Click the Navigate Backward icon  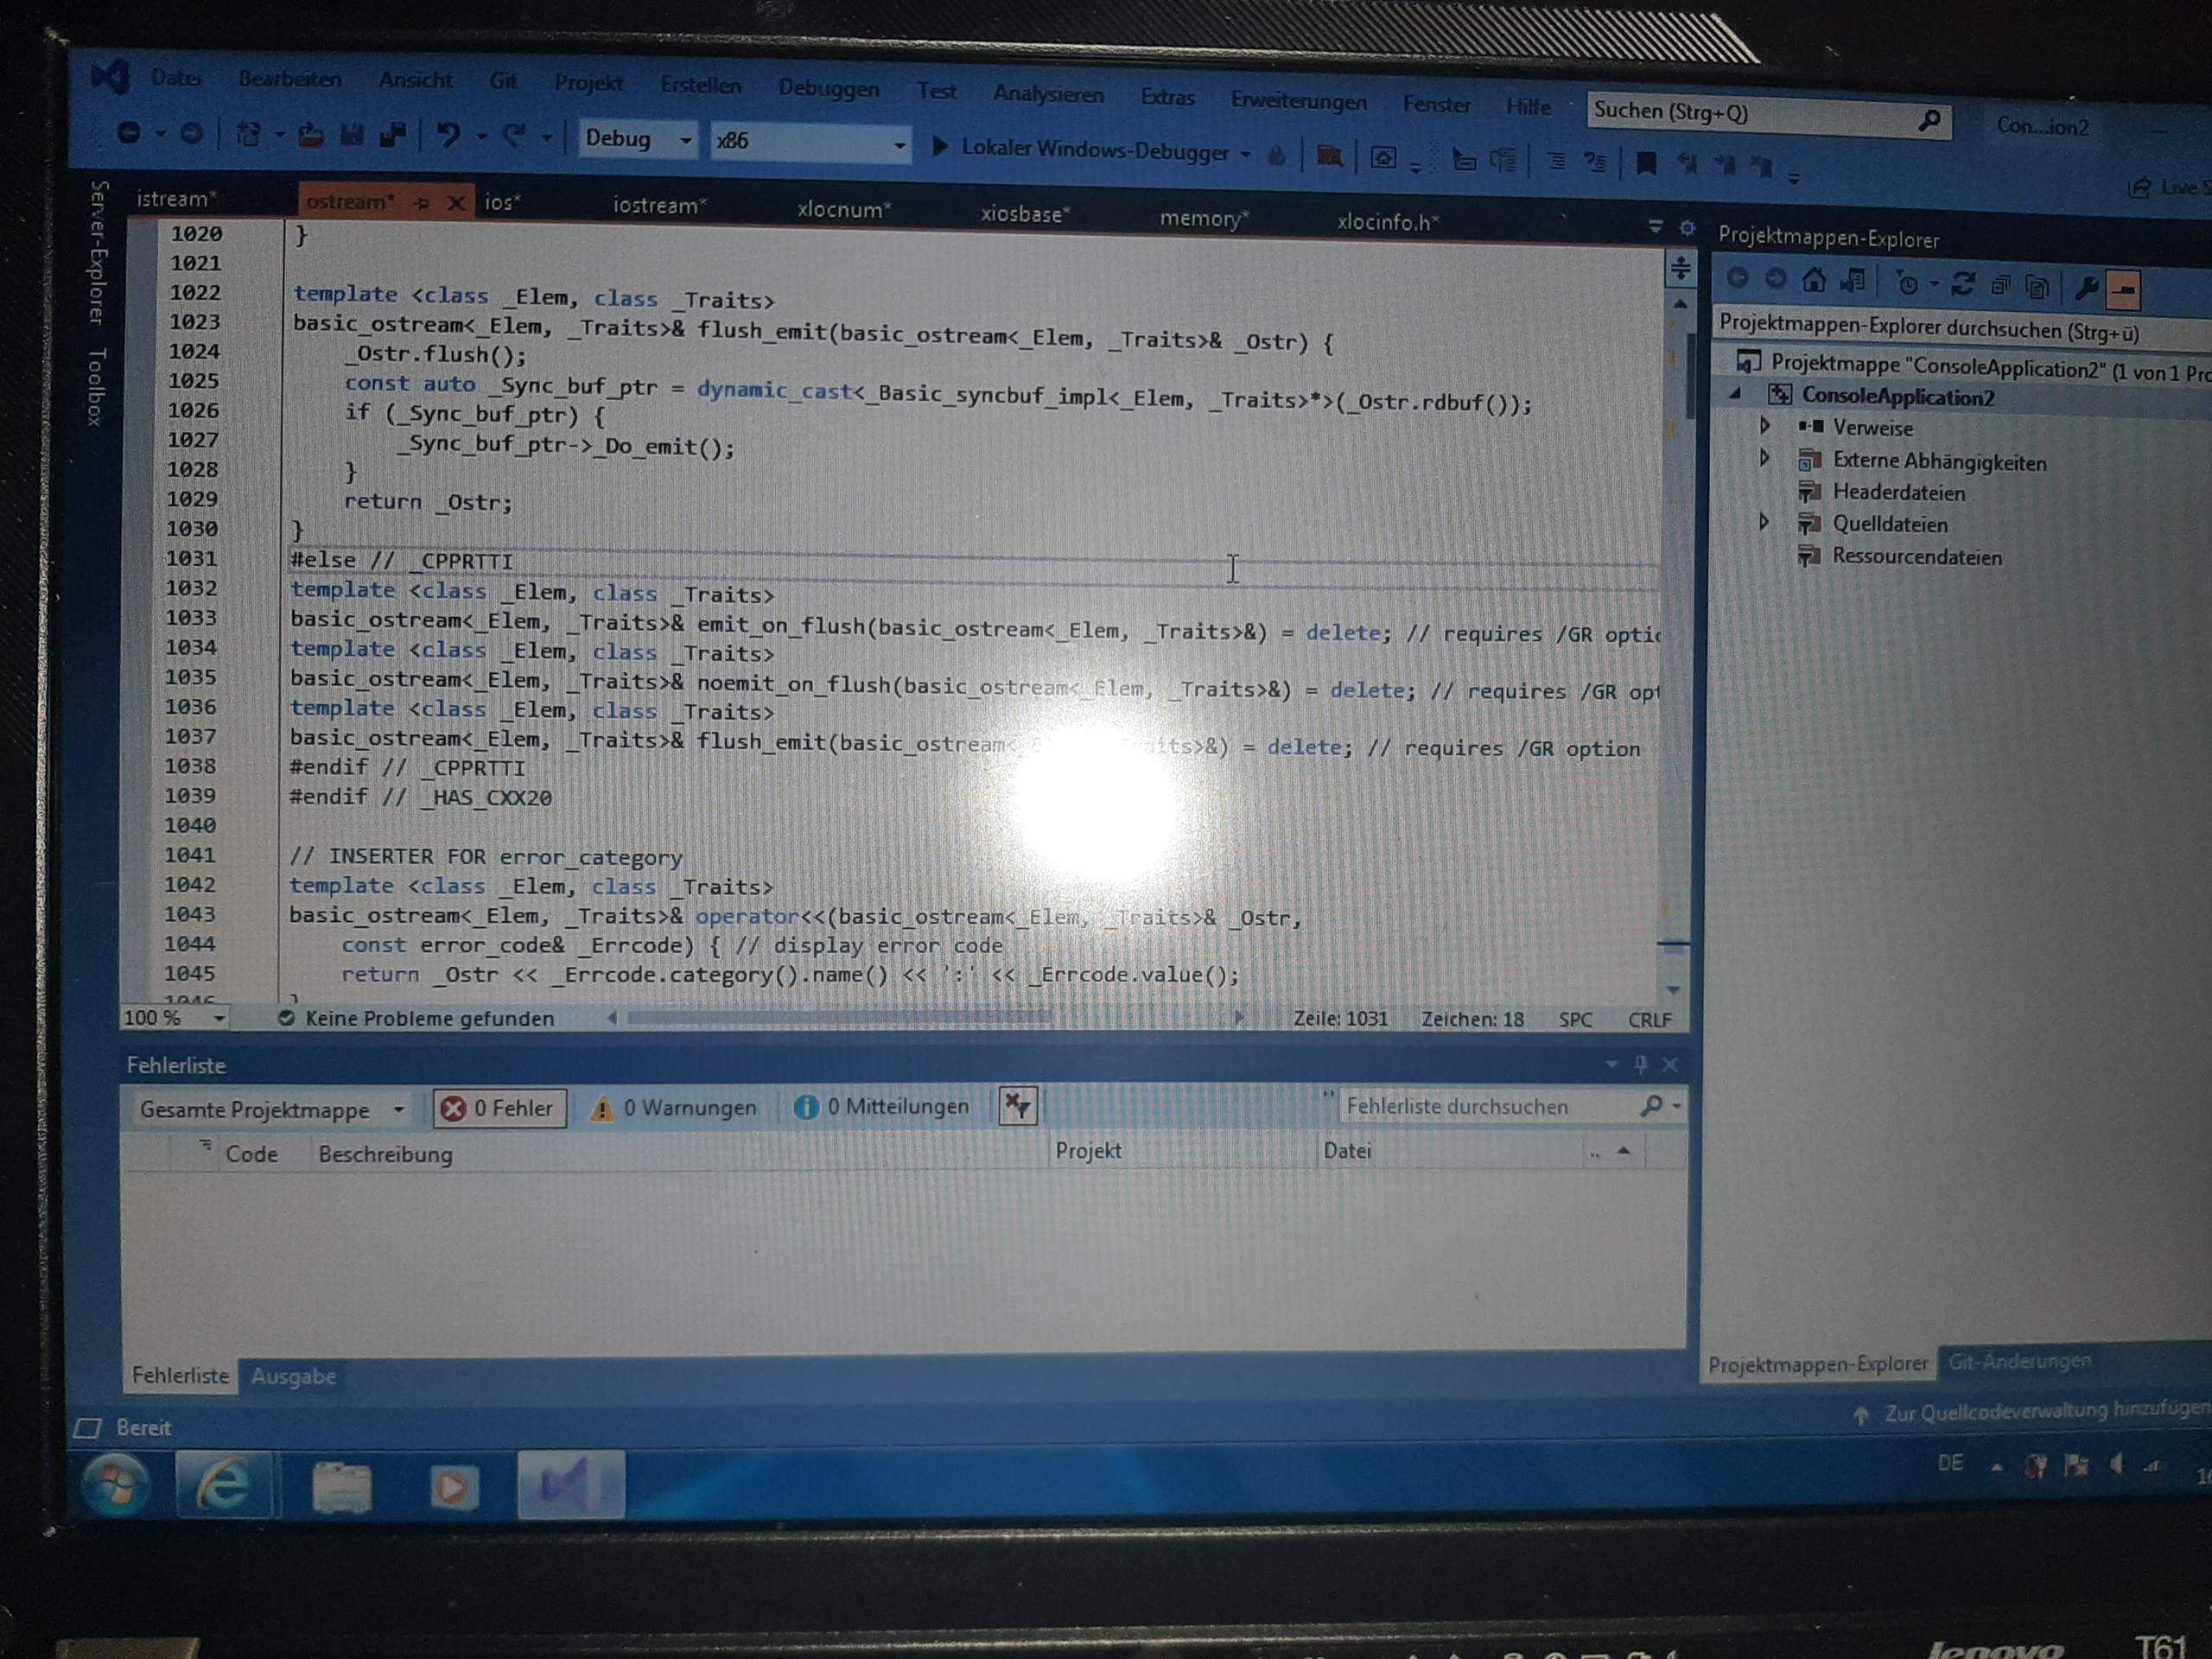[130, 133]
